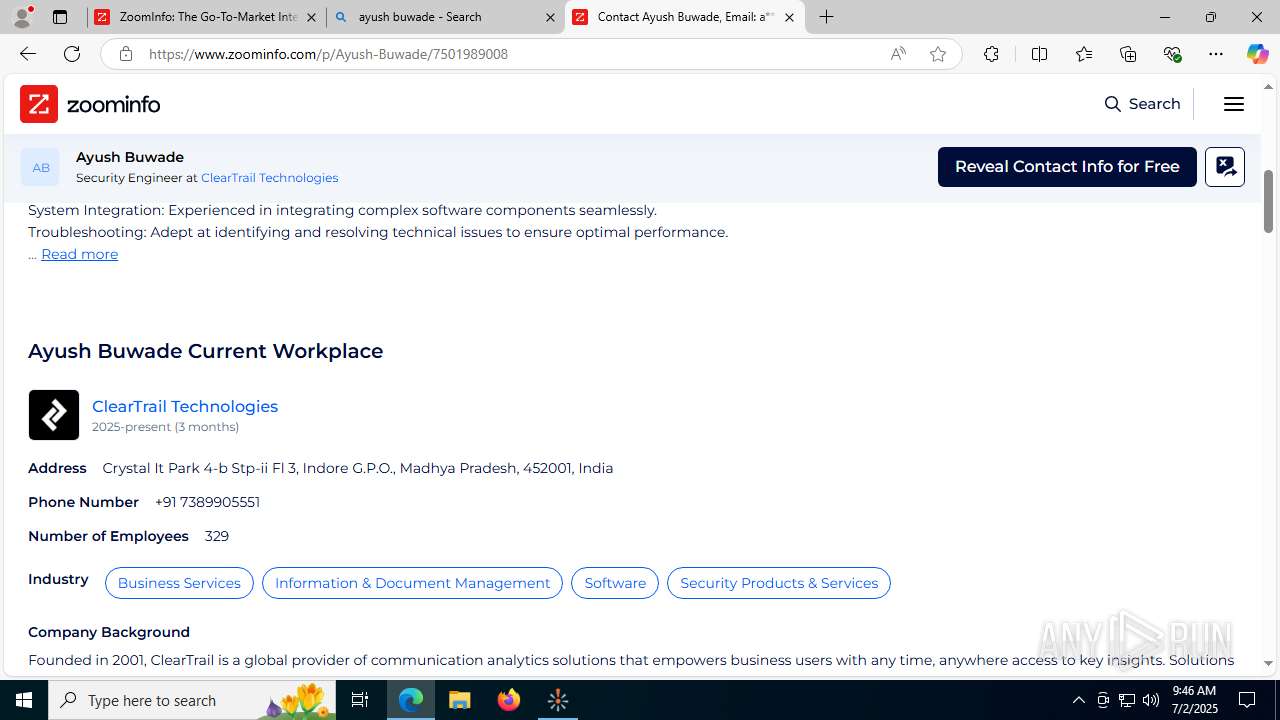Click the phone number +91 7389905551
This screenshot has width=1280, height=720.
click(x=207, y=502)
